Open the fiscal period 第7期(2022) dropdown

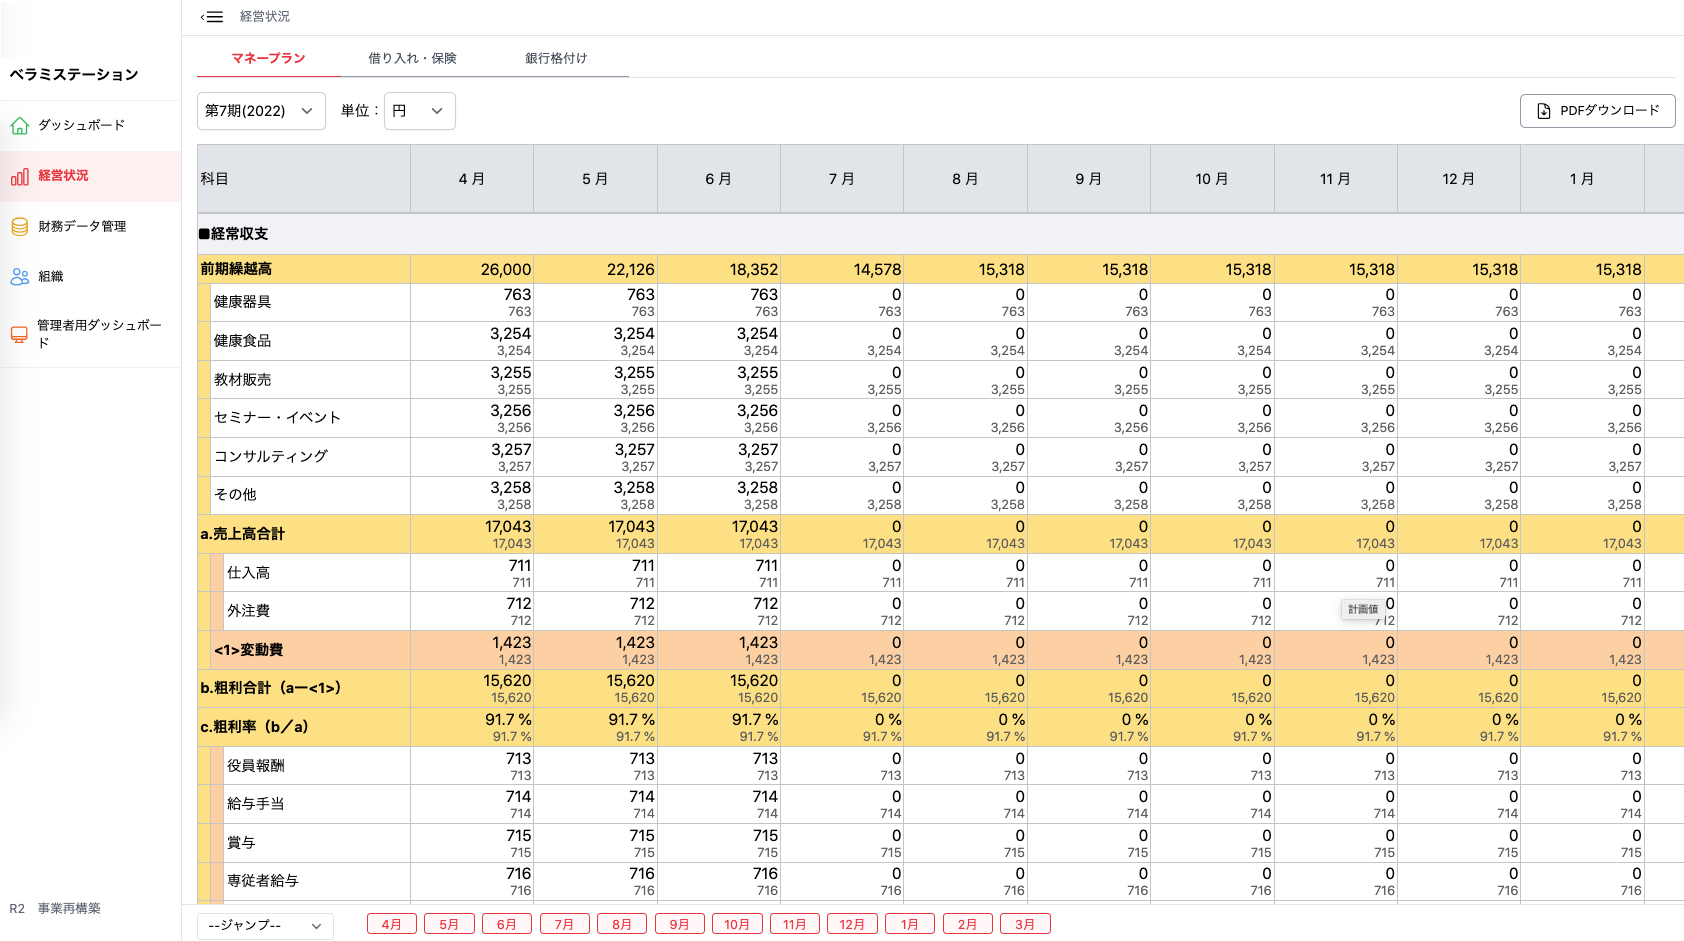[260, 111]
